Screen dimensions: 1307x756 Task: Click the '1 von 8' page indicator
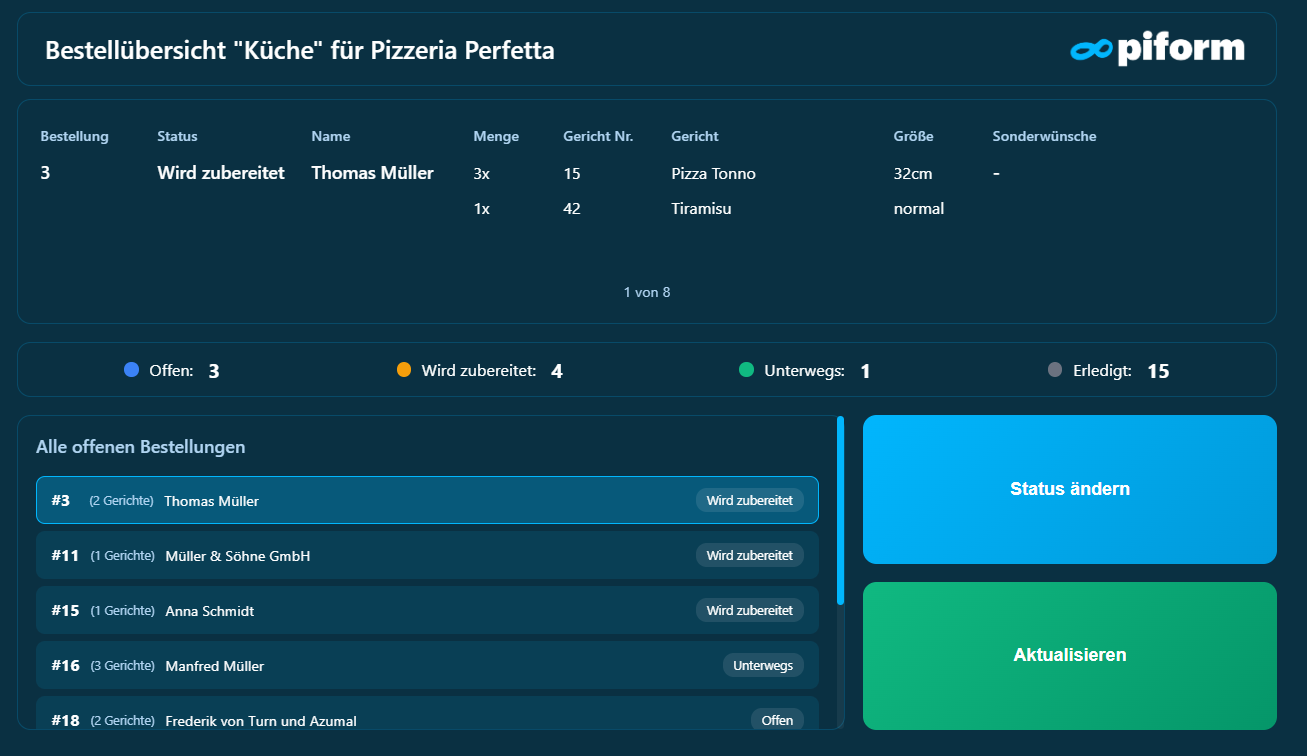point(647,292)
